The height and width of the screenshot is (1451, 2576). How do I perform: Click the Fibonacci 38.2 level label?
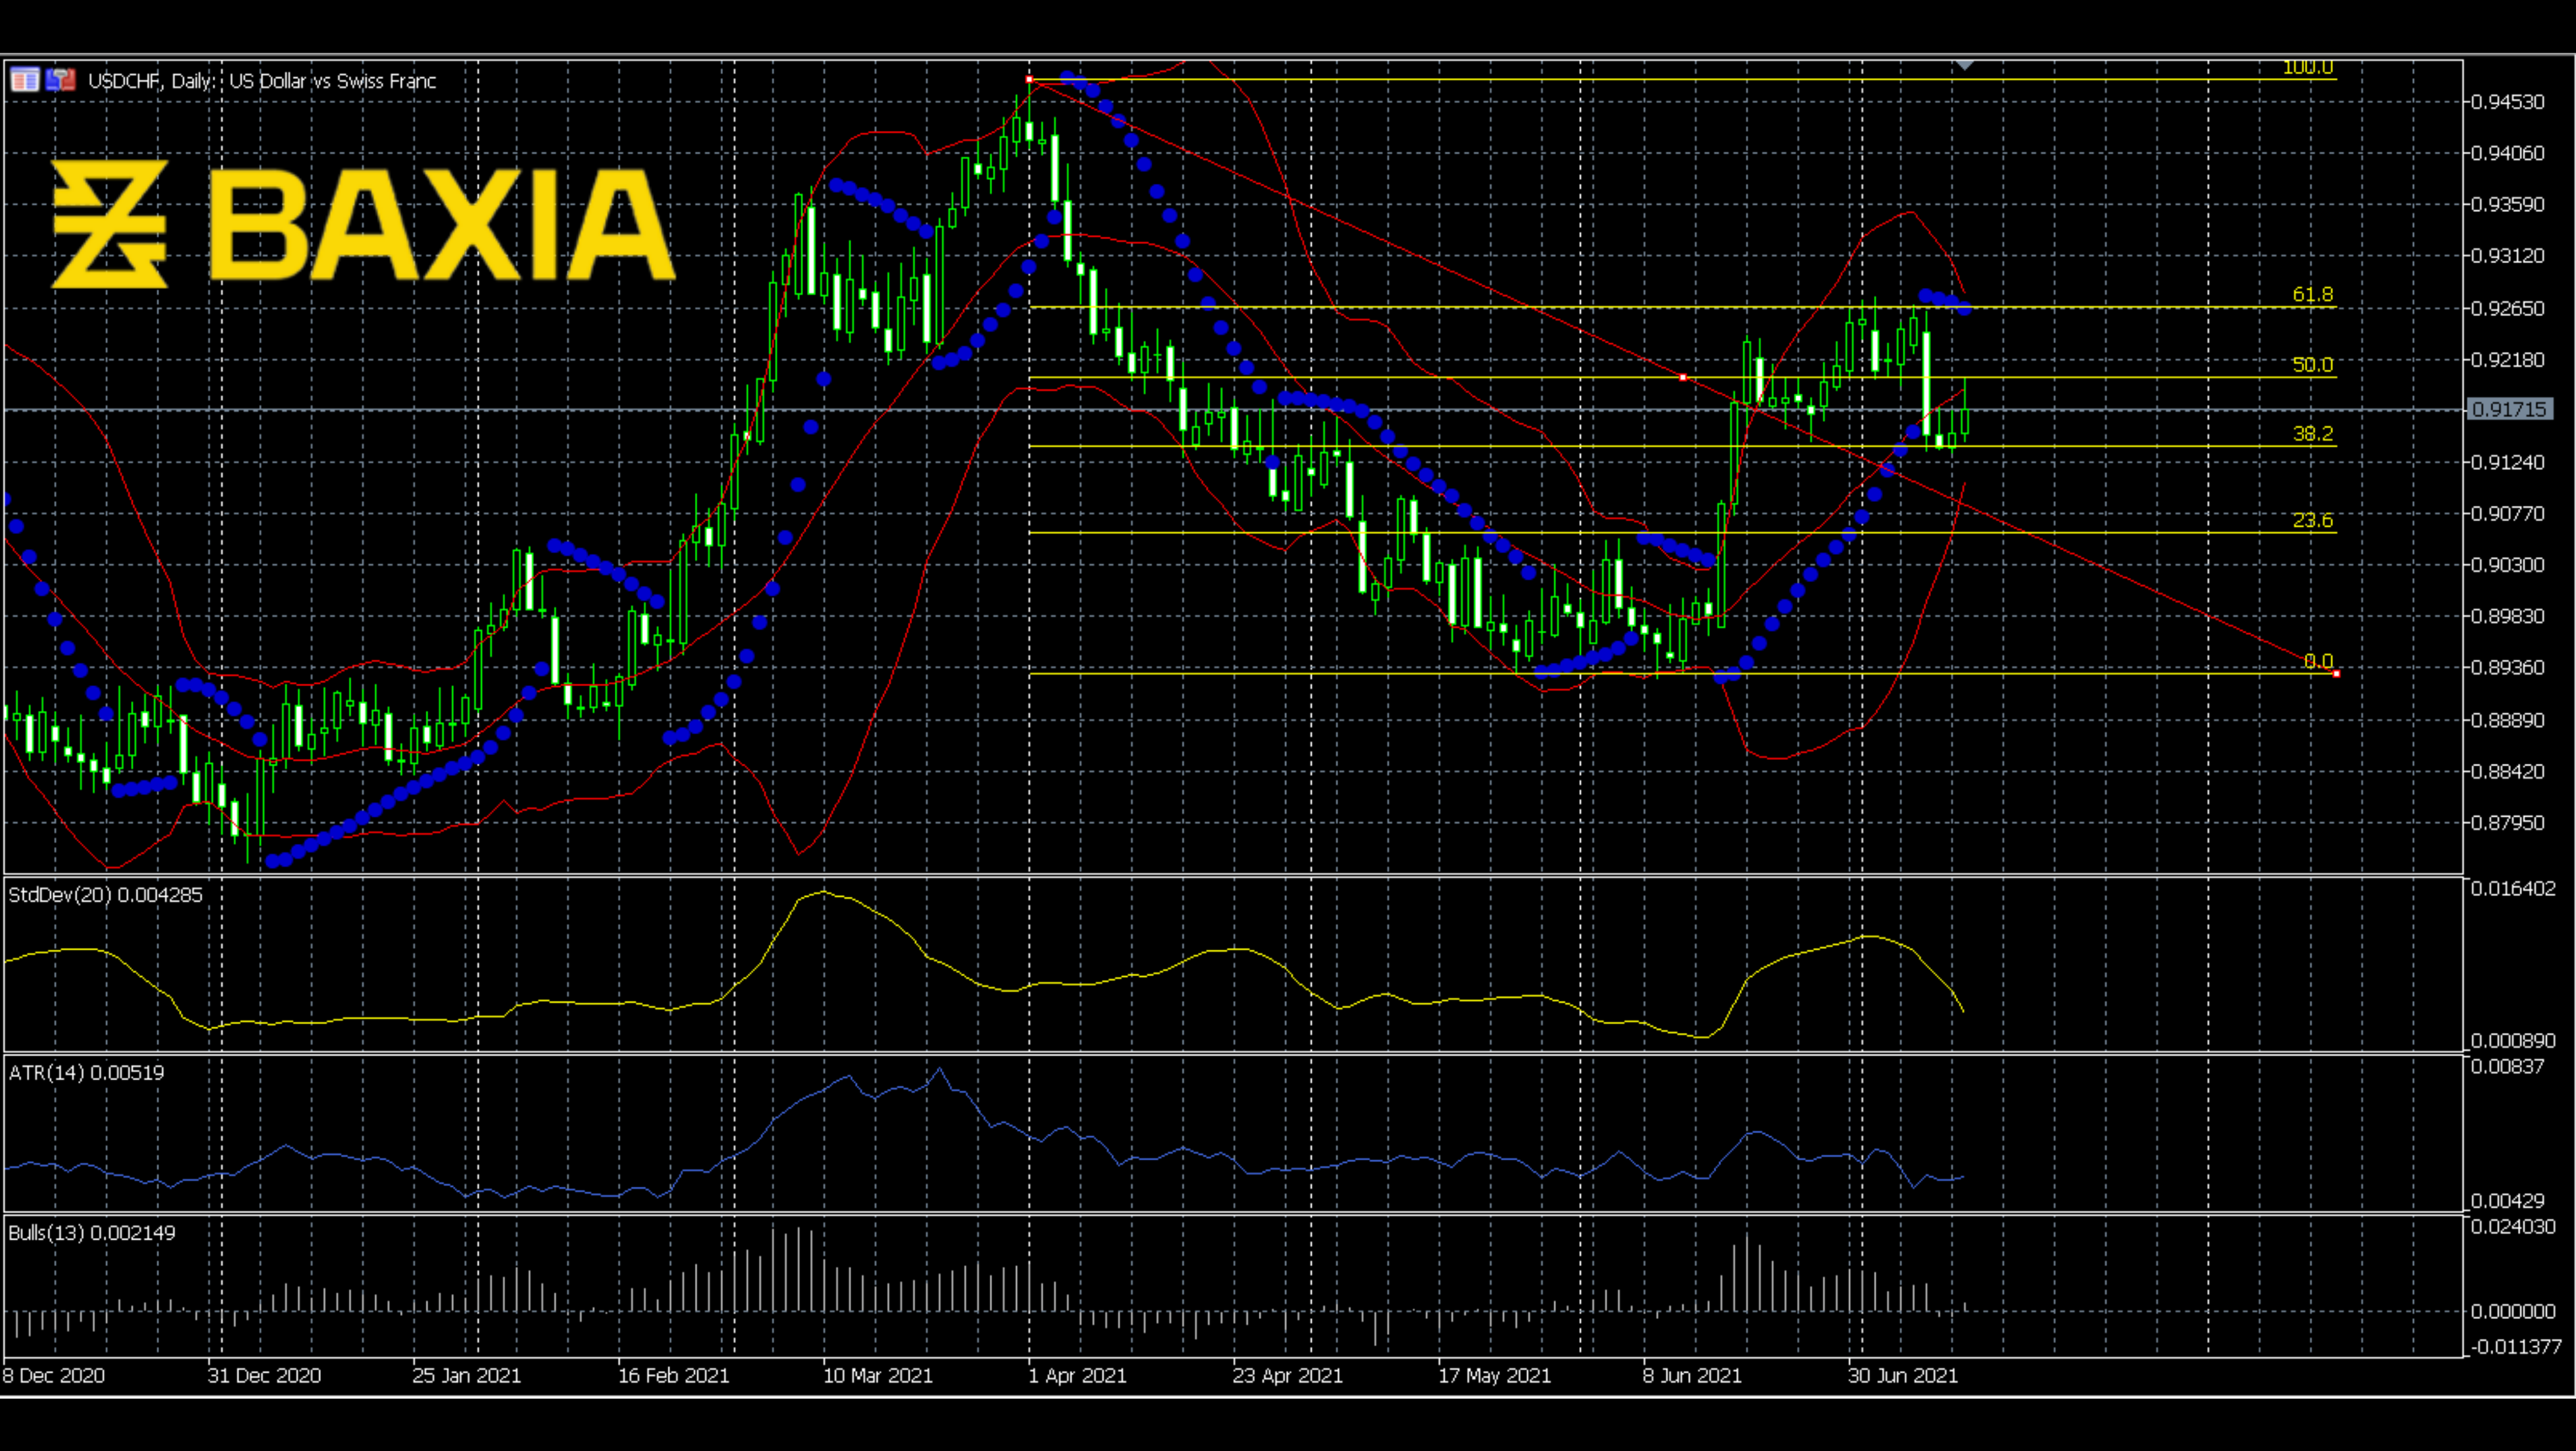coord(2313,433)
